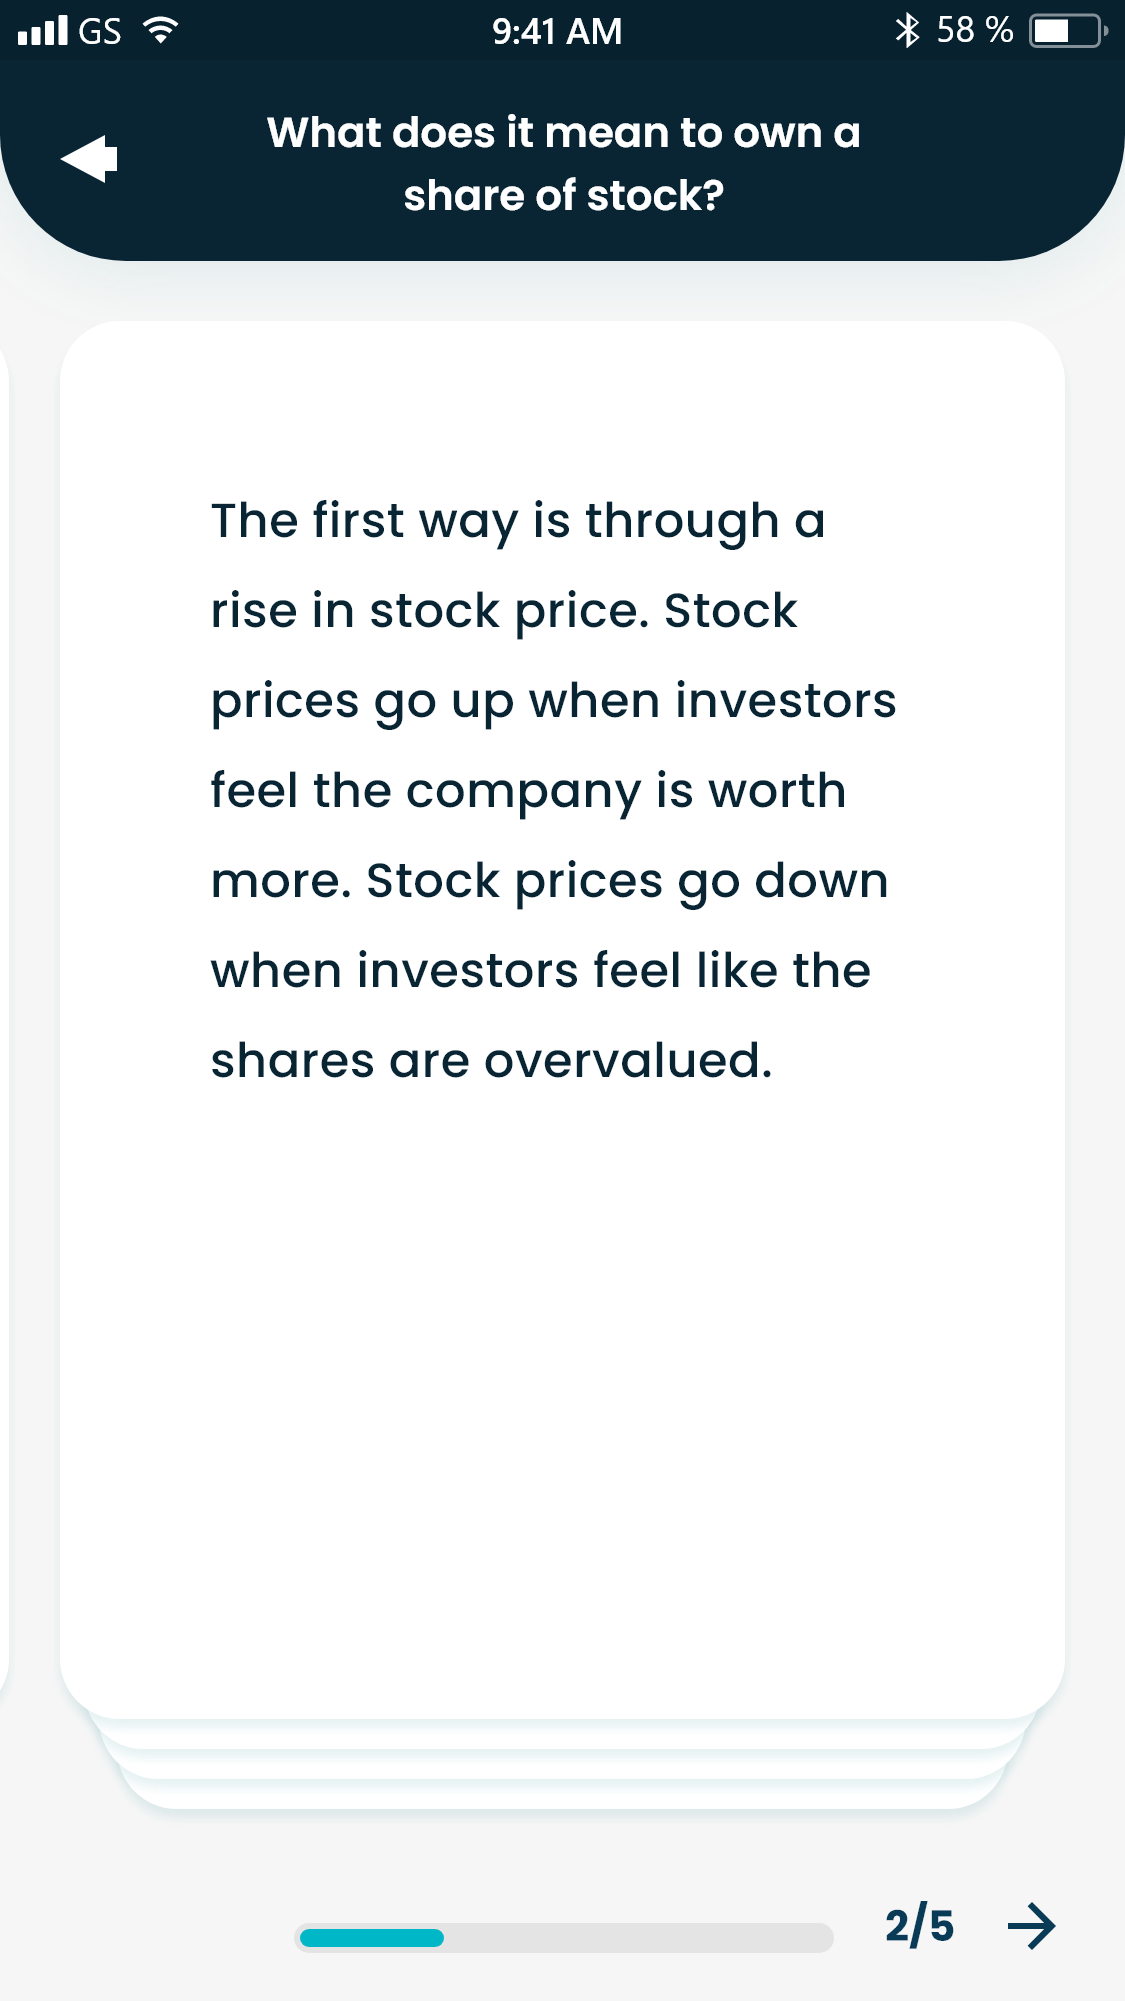Tap 'The first way is through a' line
The width and height of the screenshot is (1125, 2001).
pos(518,521)
